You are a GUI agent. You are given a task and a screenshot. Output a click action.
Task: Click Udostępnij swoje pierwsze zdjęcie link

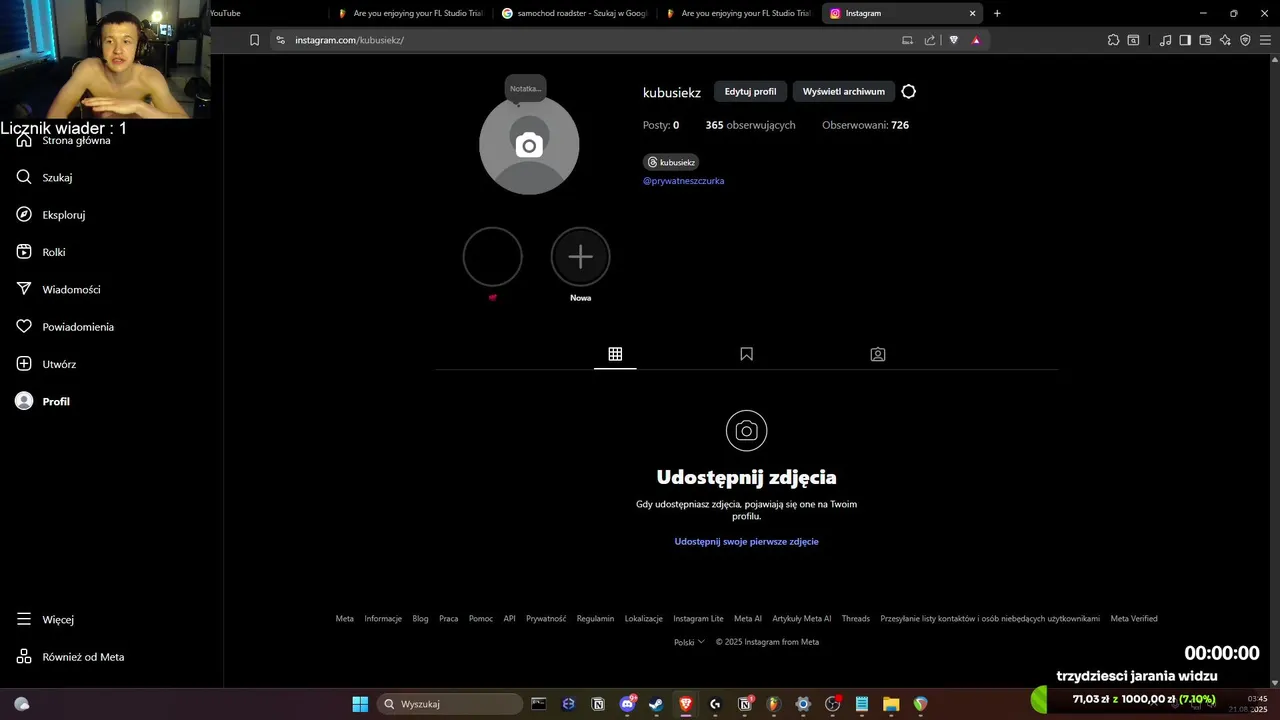coord(746,541)
